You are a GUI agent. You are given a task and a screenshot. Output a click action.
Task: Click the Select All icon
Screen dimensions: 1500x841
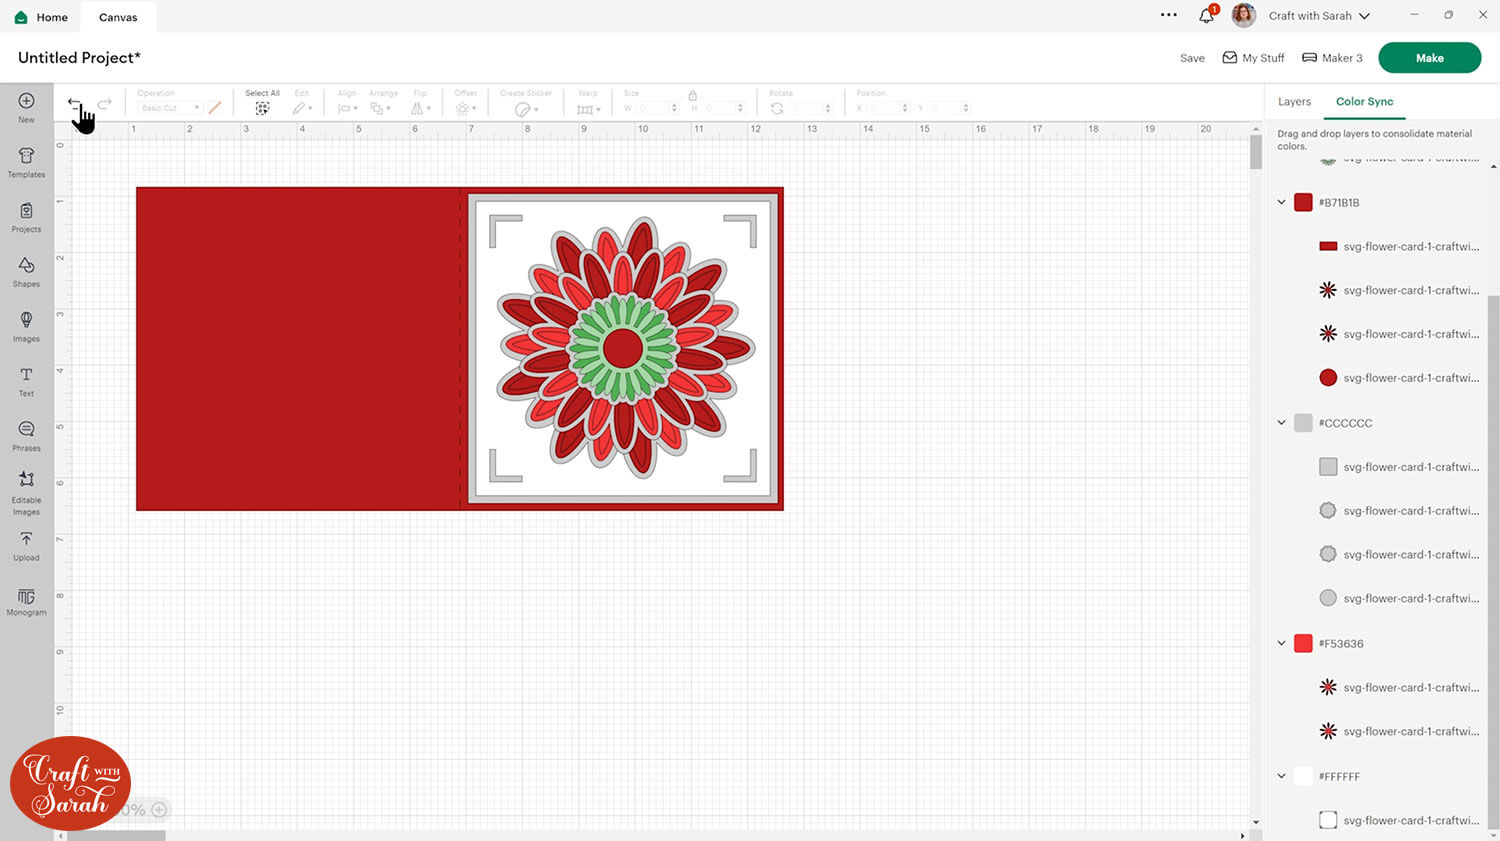pos(262,108)
